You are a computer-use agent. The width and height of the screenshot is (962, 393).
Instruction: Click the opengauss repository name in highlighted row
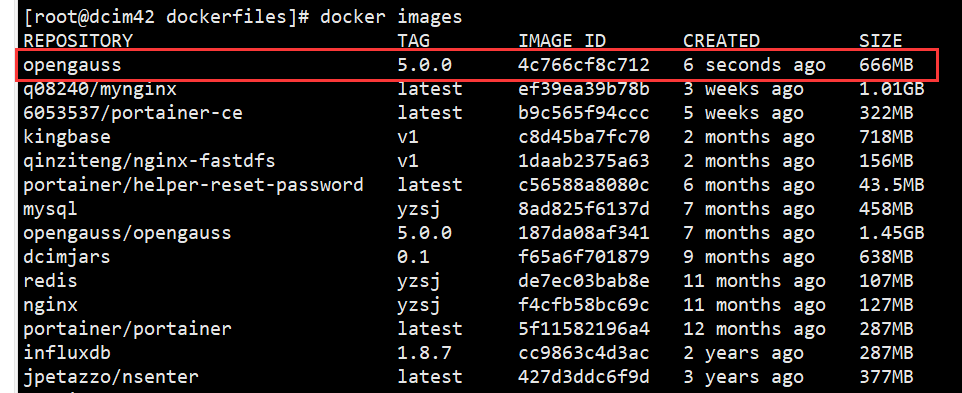(72, 65)
